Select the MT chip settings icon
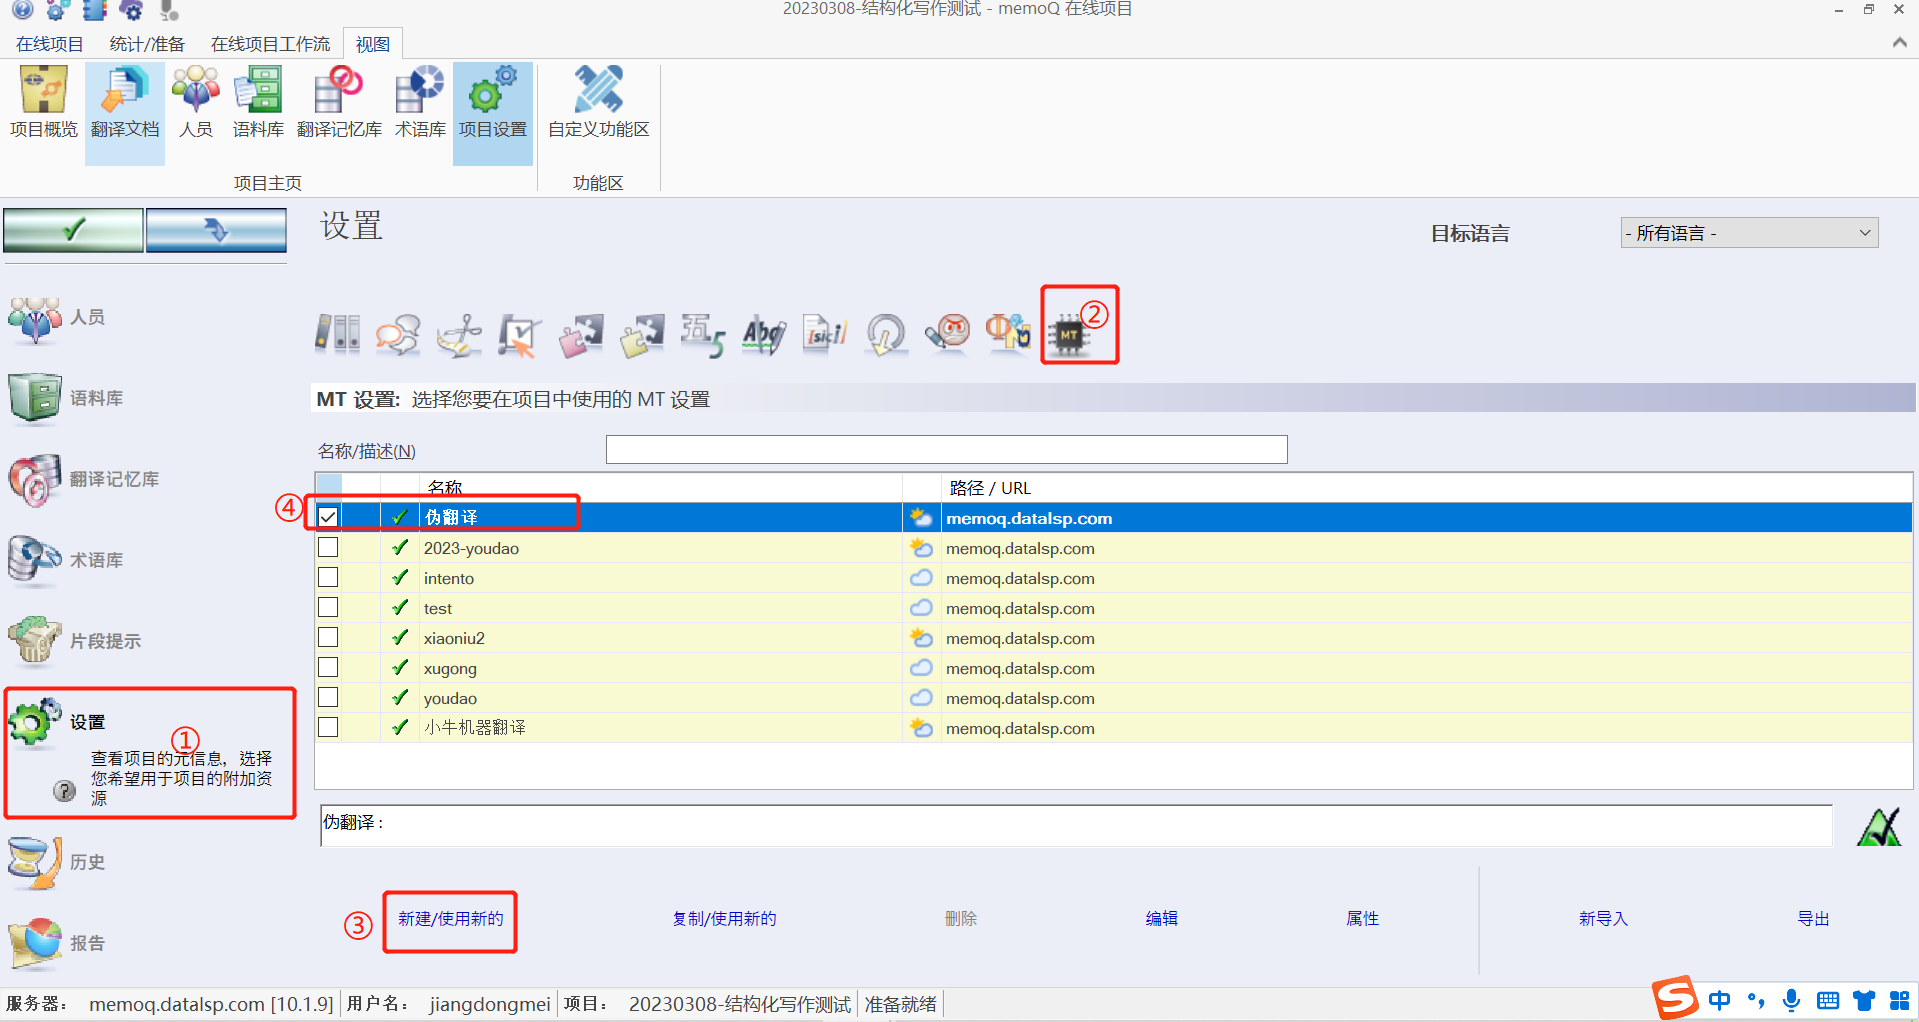The image size is (1919, 1022). pyautogui.click(x=1069, y=334)
